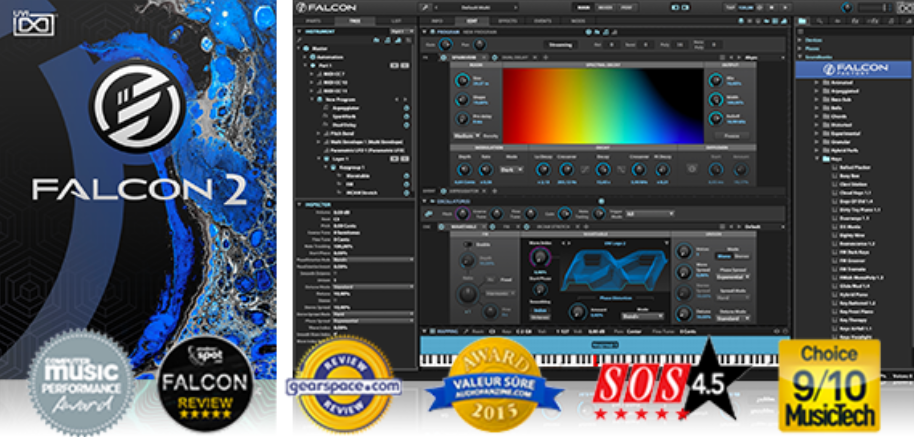Collapse the Keys folder in the browser
The image size is (914, 437).
(x=817, y=158)
